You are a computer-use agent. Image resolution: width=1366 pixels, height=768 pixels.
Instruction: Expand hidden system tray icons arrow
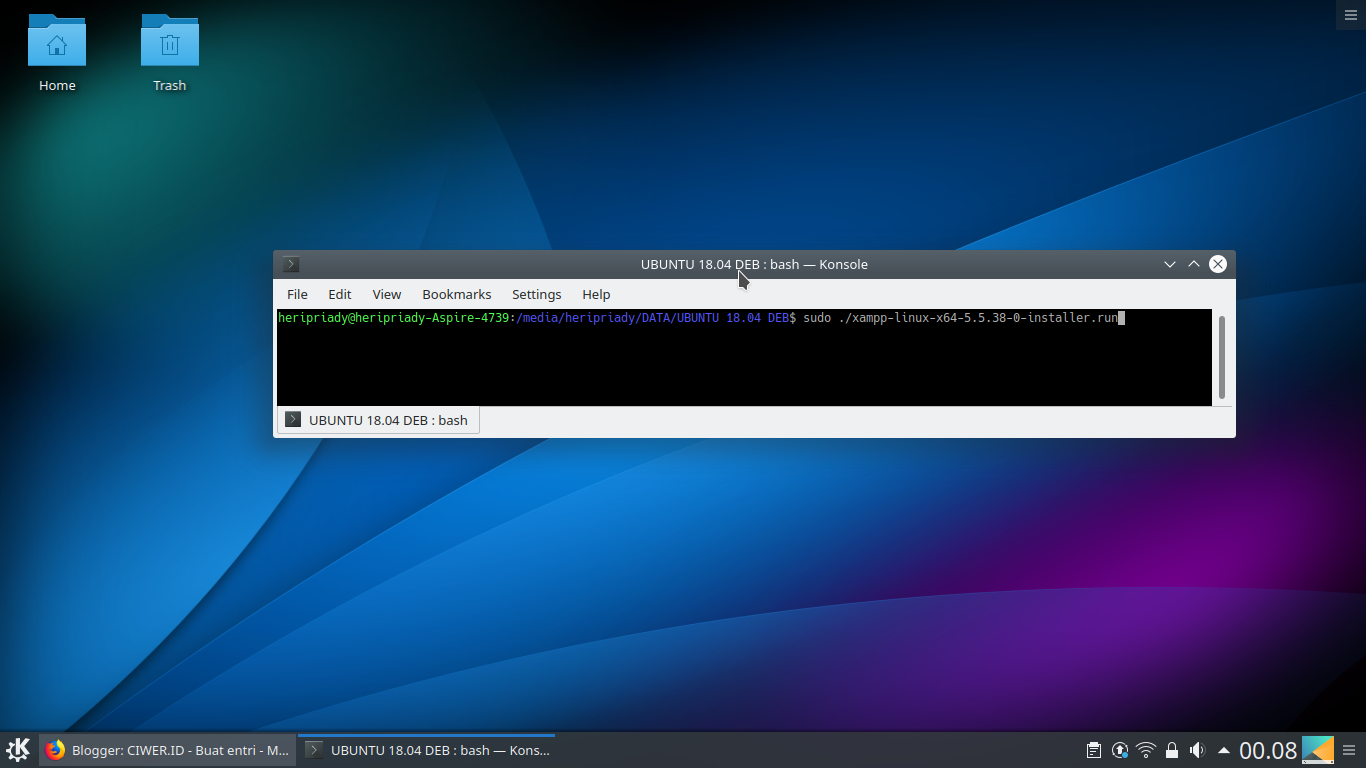(x=1223, y=750)
